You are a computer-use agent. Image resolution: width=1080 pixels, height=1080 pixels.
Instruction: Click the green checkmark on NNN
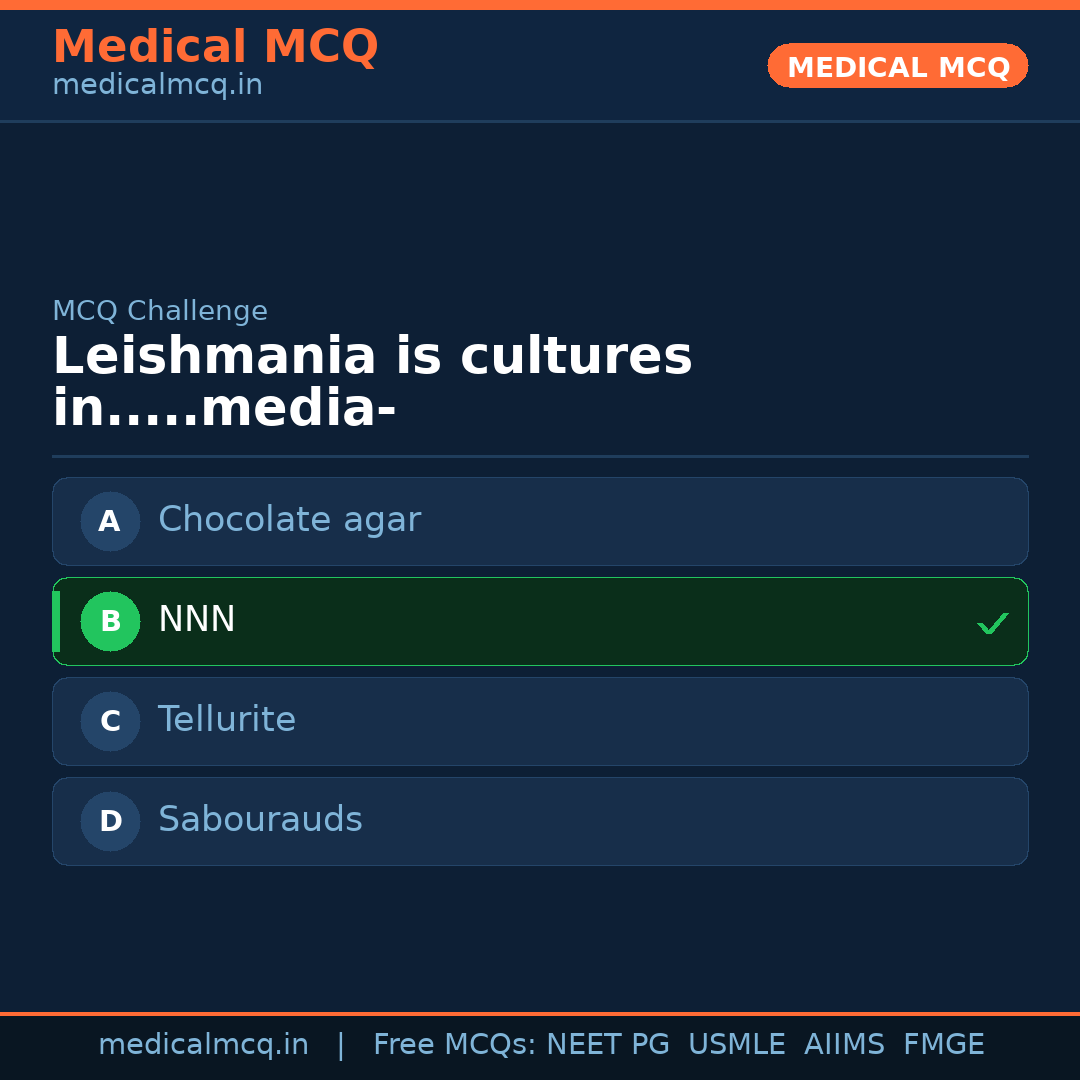[992, 624]
